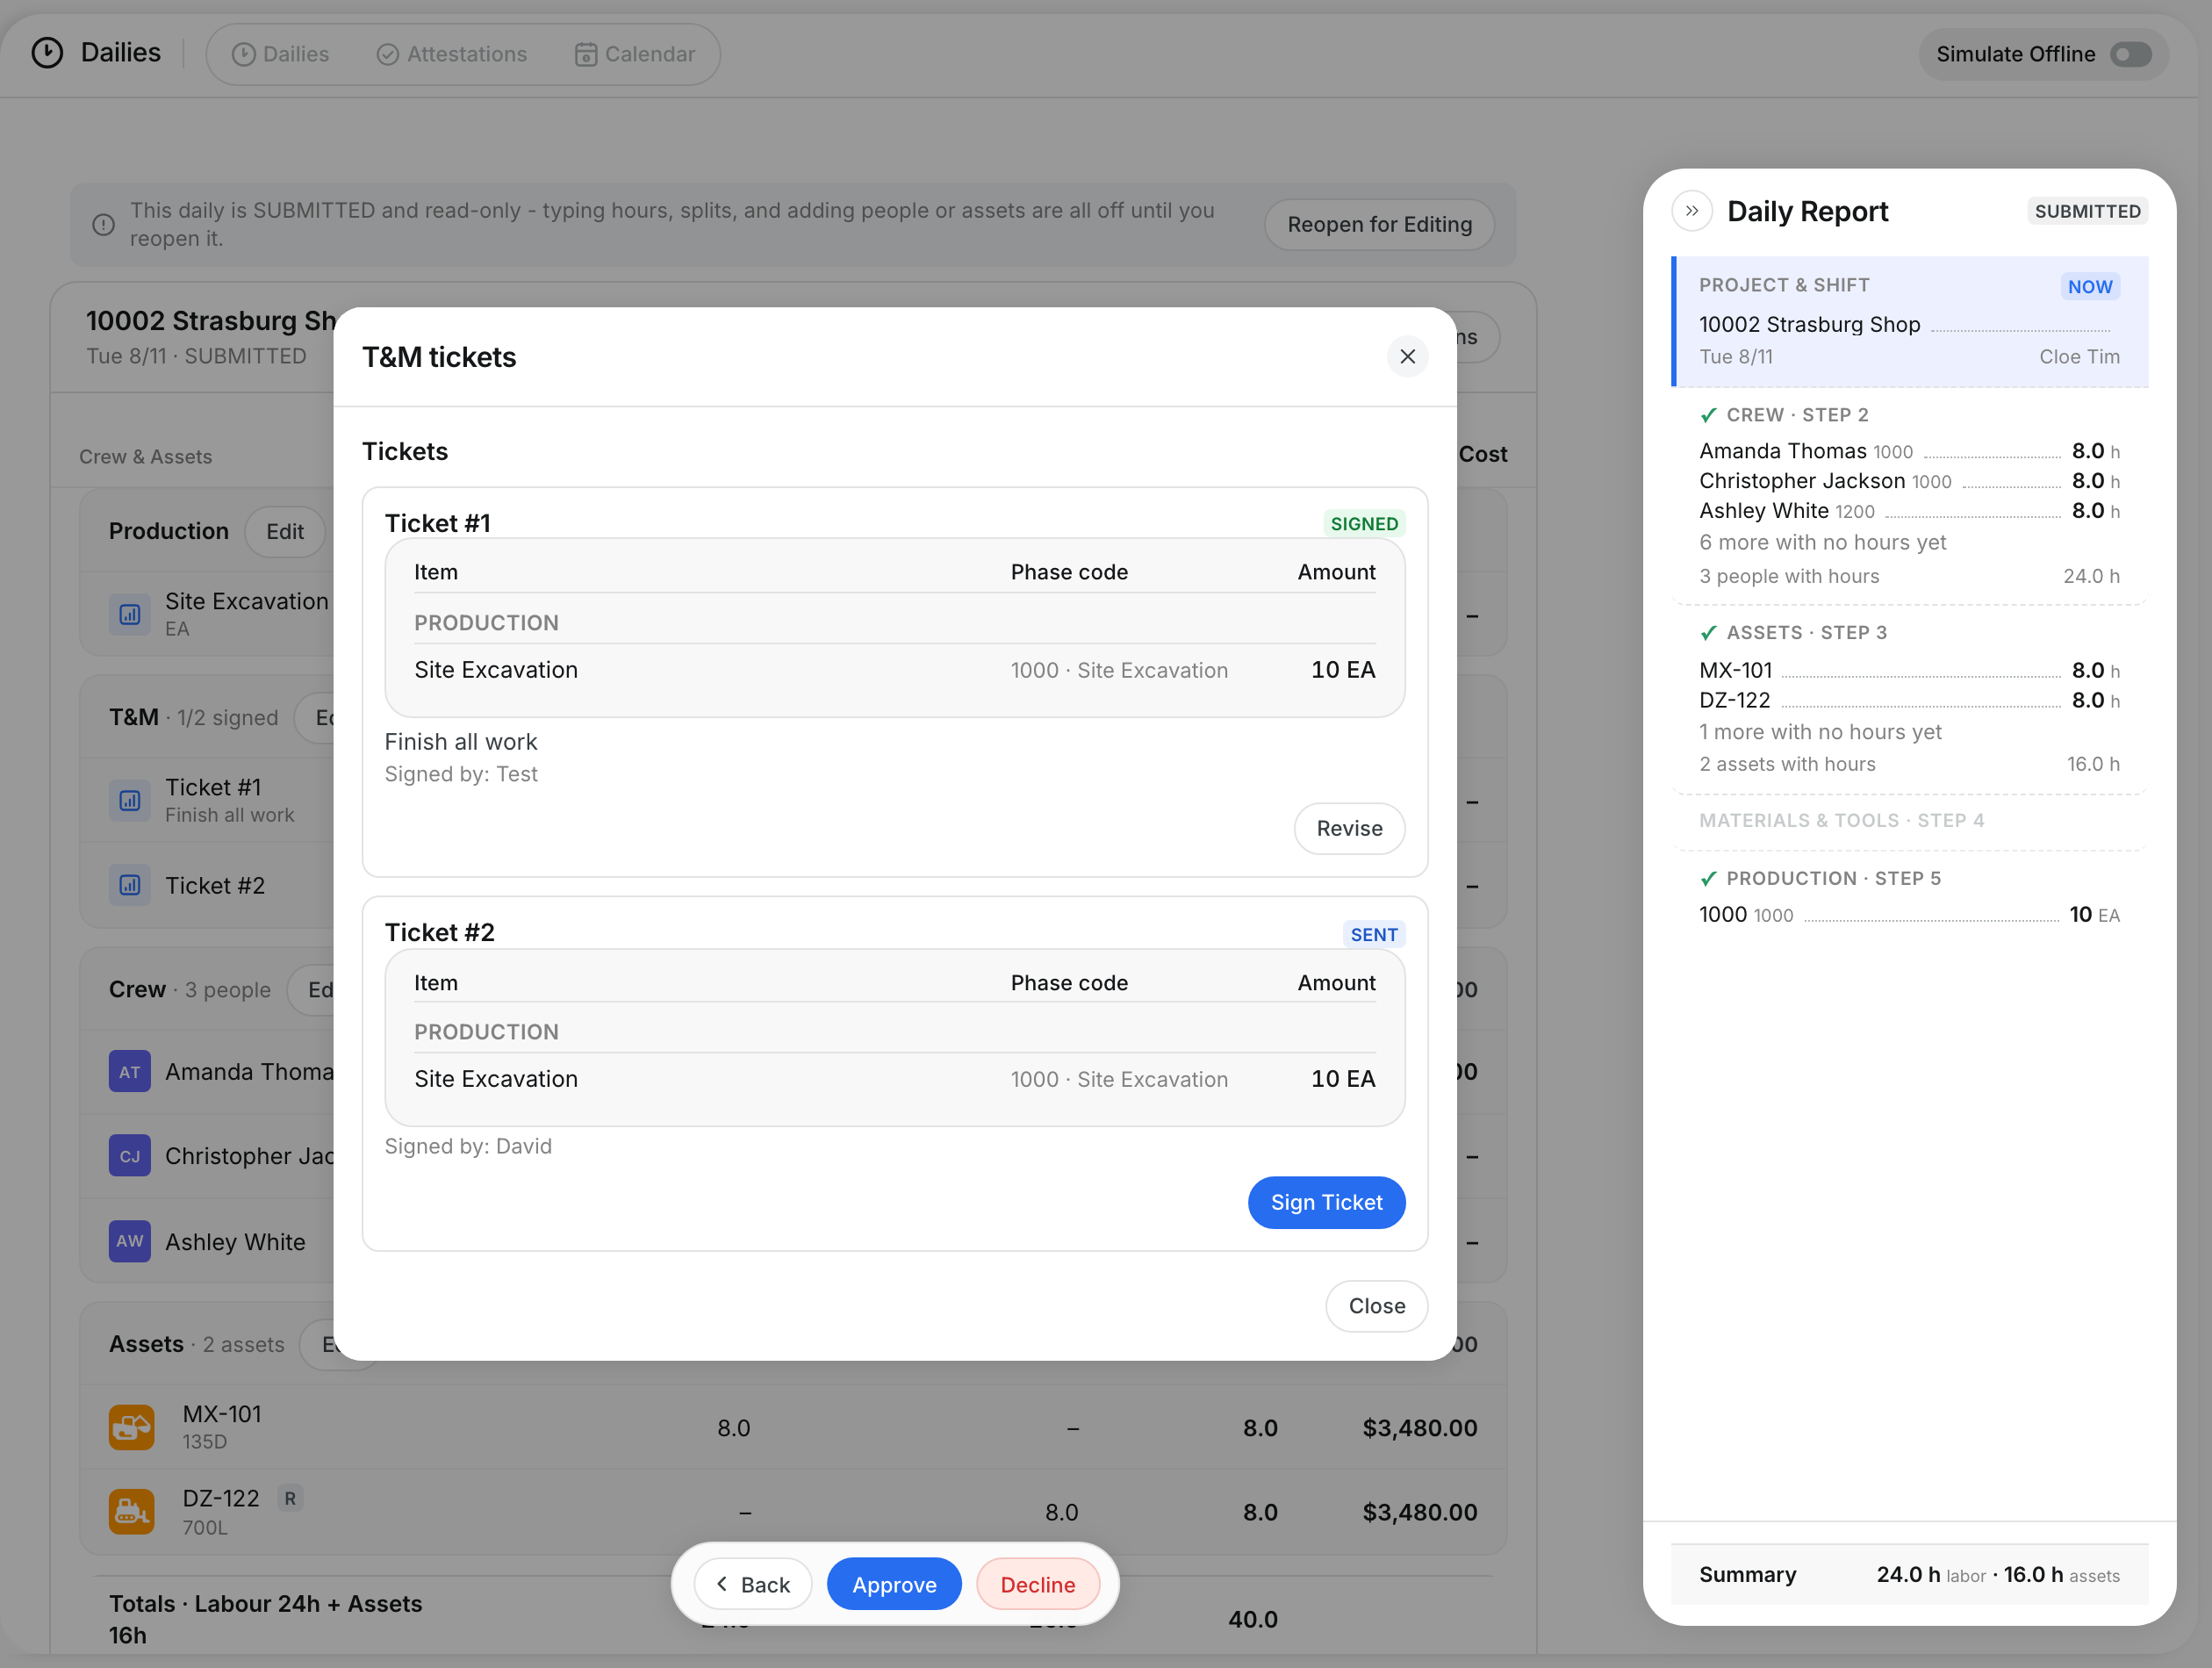Viewport: 2212px width, 1668px height.
Task: Click '1 more with no hours yet'
Action: tap(1820, 733)
